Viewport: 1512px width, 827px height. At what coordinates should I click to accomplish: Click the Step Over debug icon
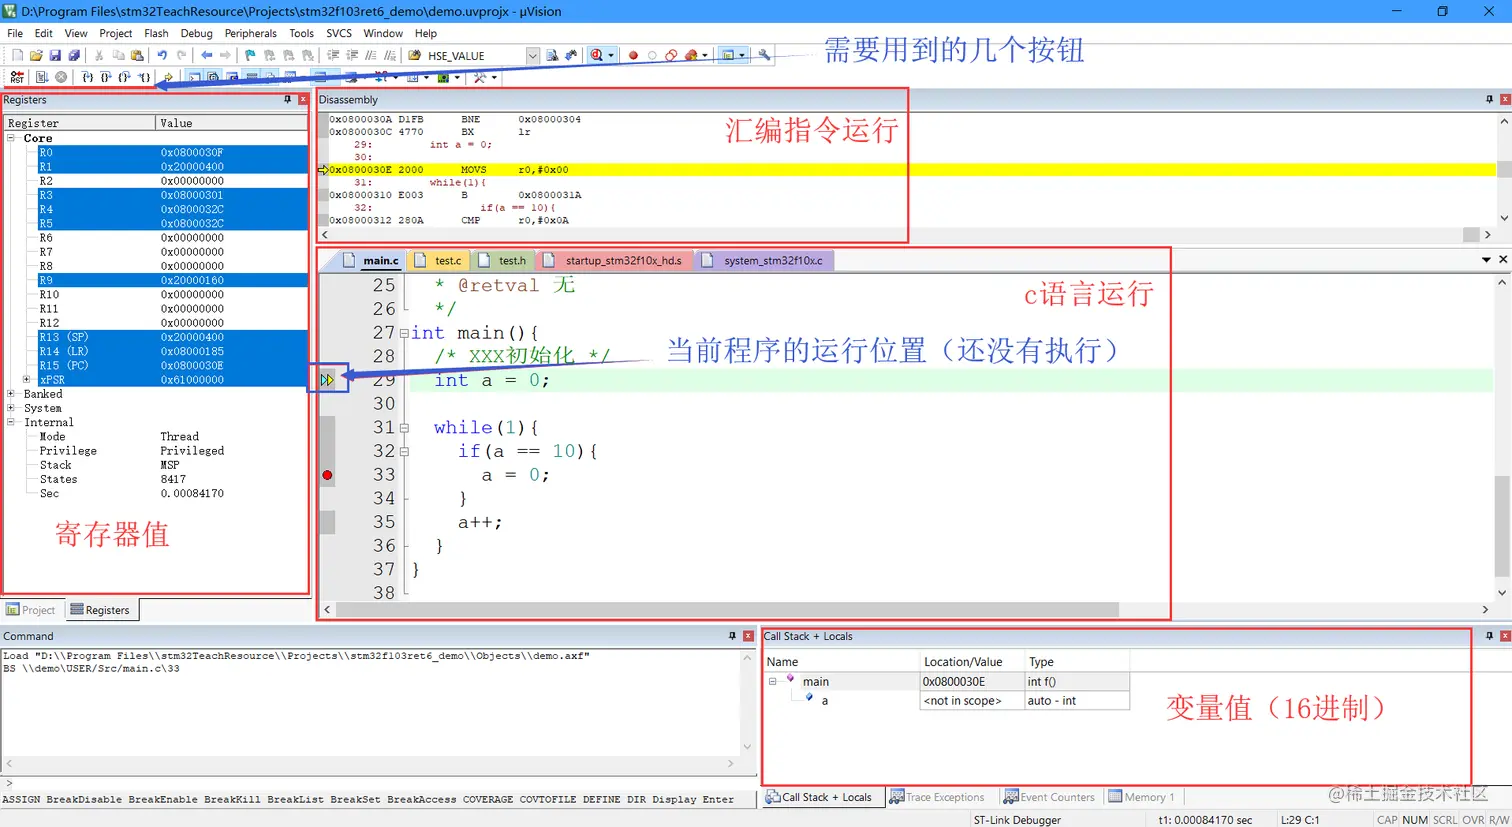click(106, 77)
